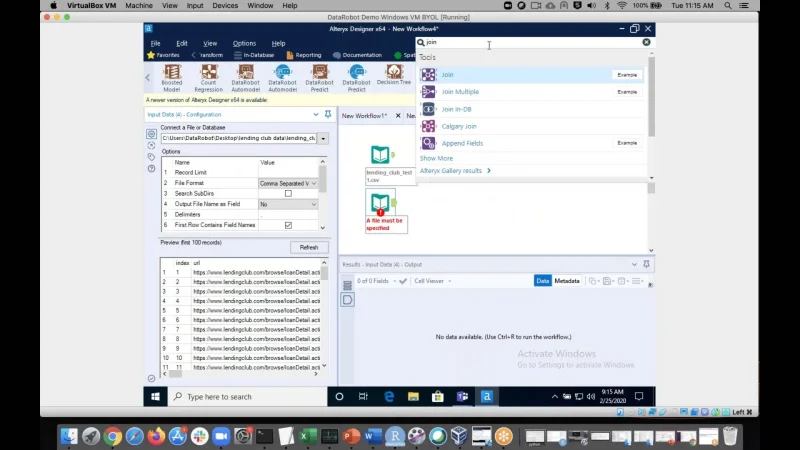The image size is (800, 450).
Task: Clear the tool search box
Action: 646,42
